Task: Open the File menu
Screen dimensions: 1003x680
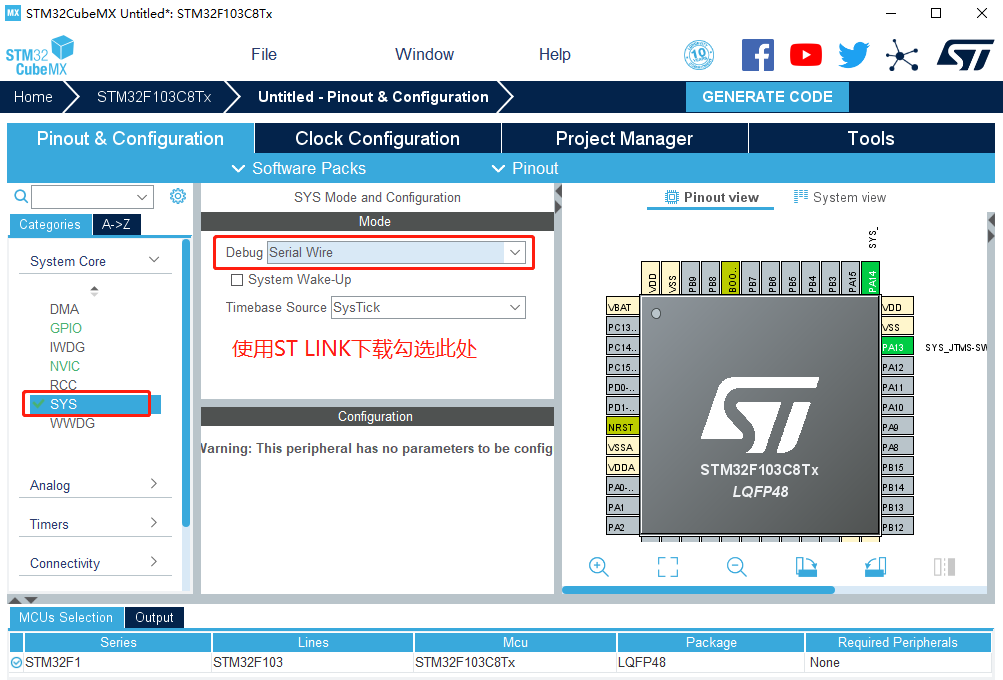Action: point(264,54)
